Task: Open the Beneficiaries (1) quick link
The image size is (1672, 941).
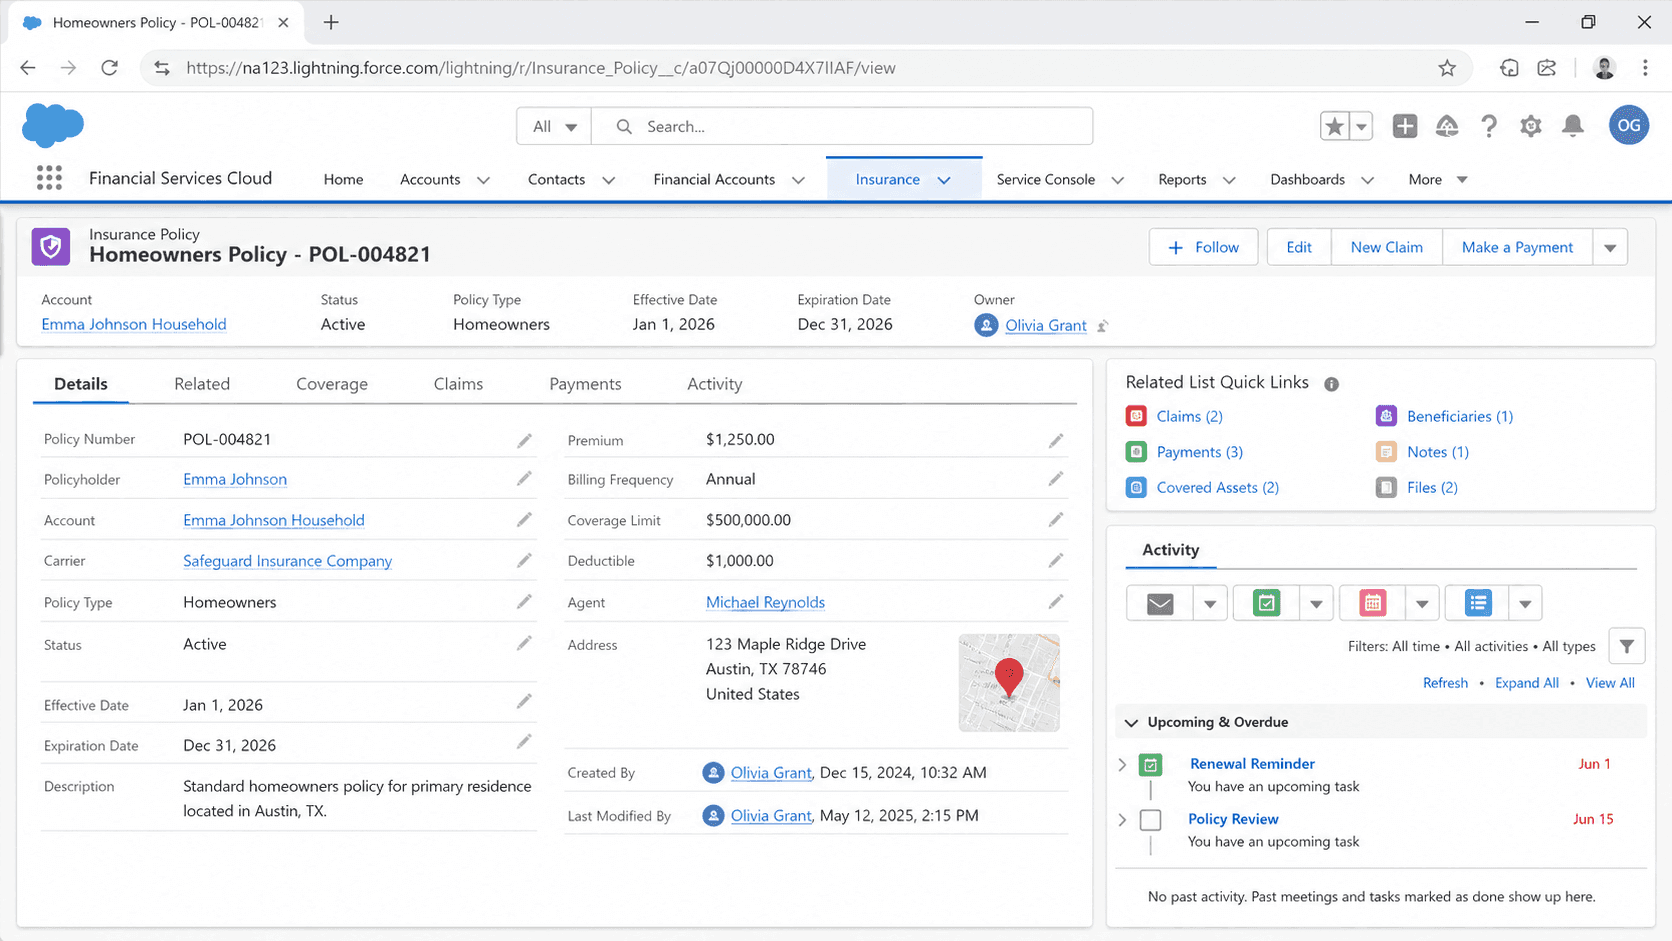Action: click(1459, 416)
